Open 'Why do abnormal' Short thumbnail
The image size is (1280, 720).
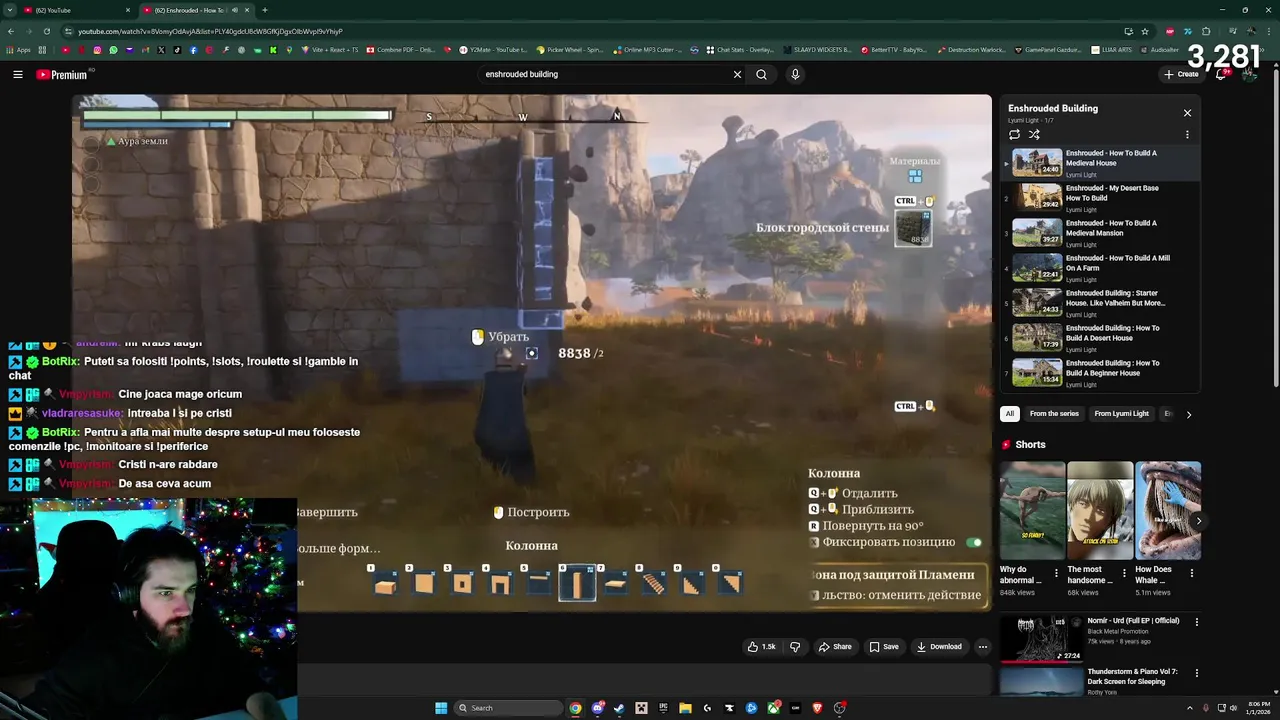click(x=1032, y=510)
